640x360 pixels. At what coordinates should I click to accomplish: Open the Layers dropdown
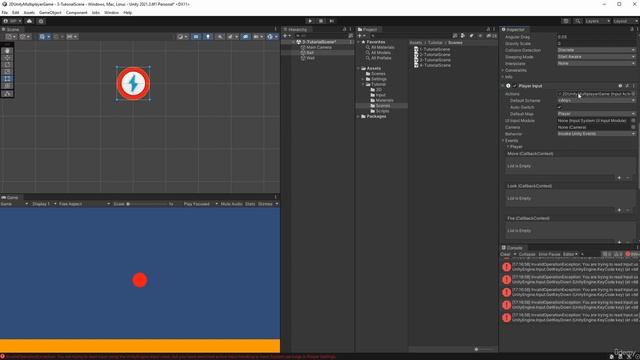click(598, 21)
